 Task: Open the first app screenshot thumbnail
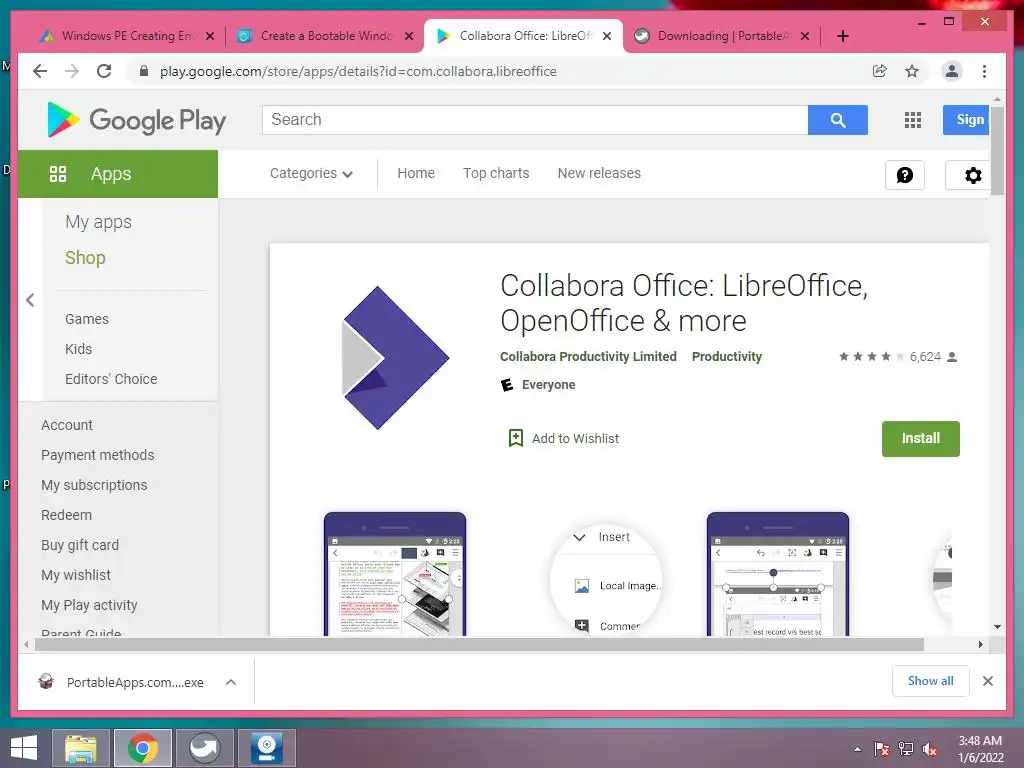(395, 573)
